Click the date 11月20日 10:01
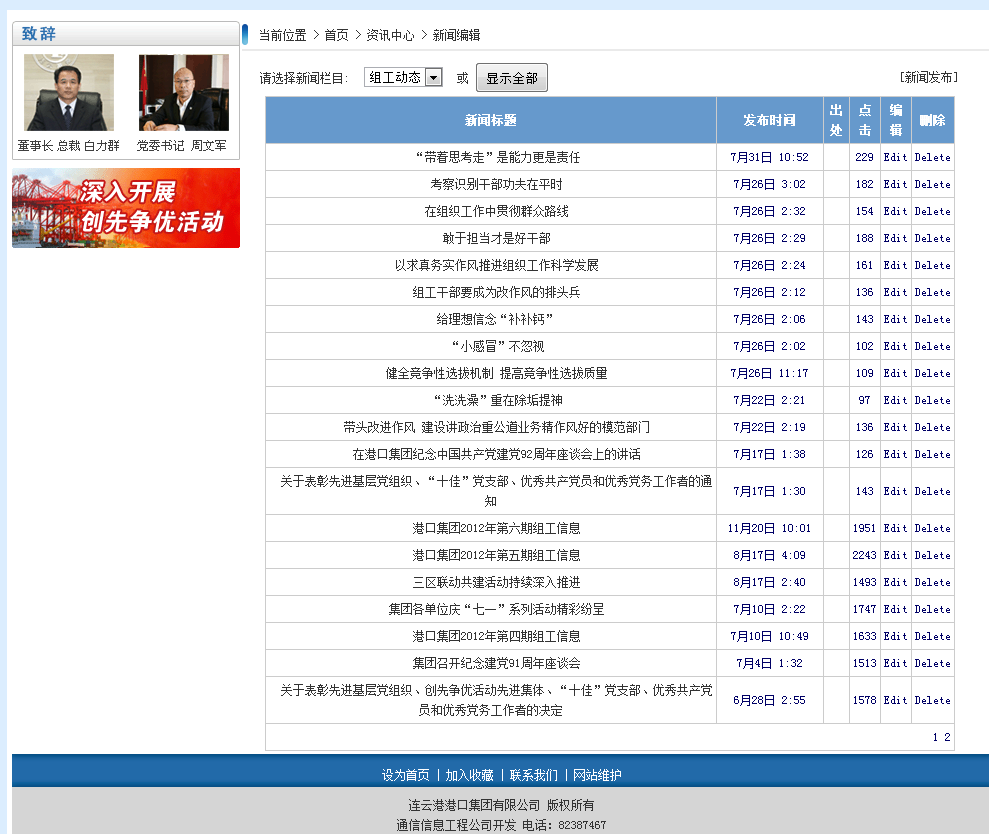989x834 pixels. click(769, 529)
